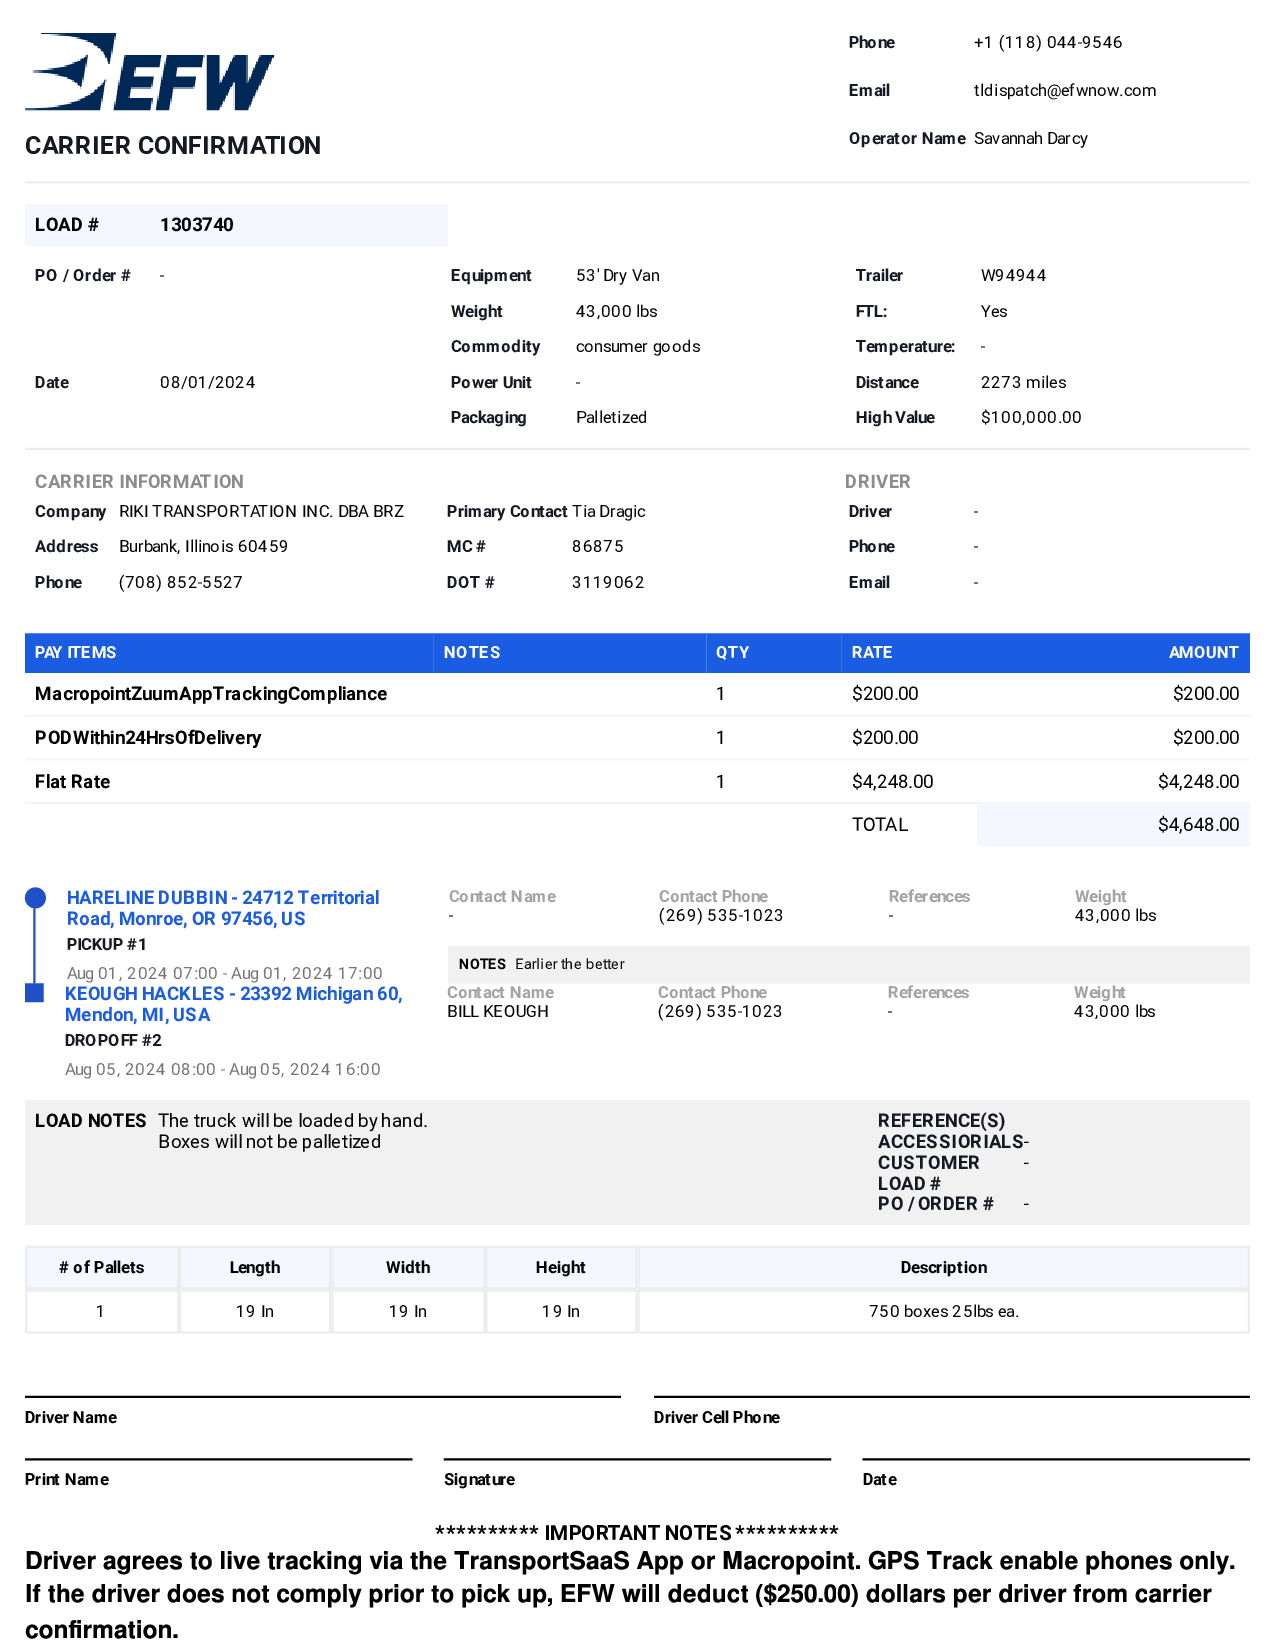Select operator name Savannah Darcy
The width and height of the screenshot is (1275, 1650).
[1031, 138]
